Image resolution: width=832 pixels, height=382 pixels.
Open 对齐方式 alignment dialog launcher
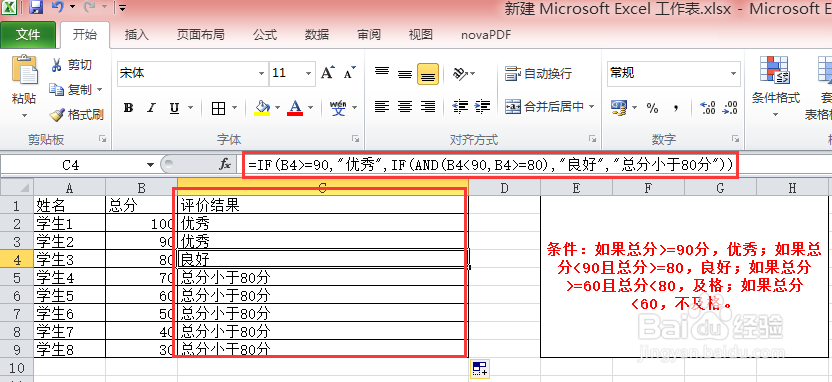click(592, 139)
